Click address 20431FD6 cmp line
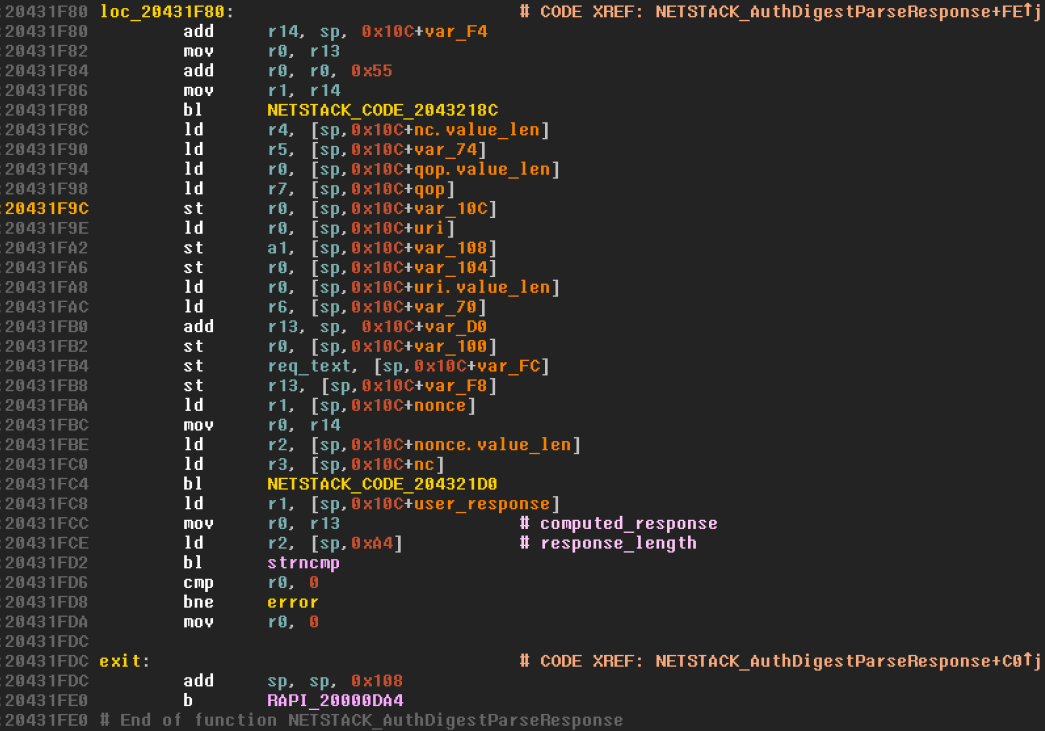 [x=47, y=582]
